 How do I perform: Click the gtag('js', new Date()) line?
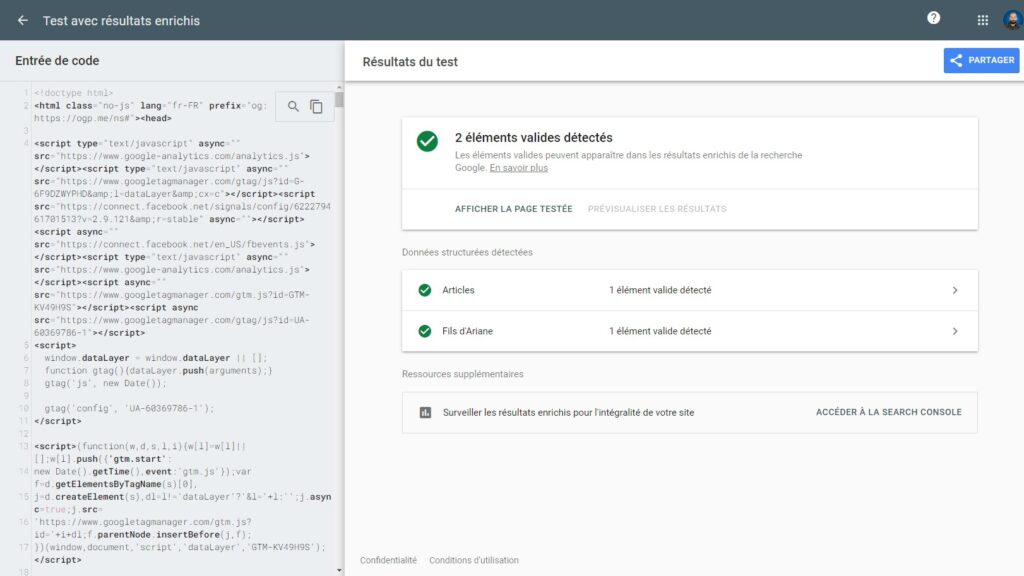(105, 383)
